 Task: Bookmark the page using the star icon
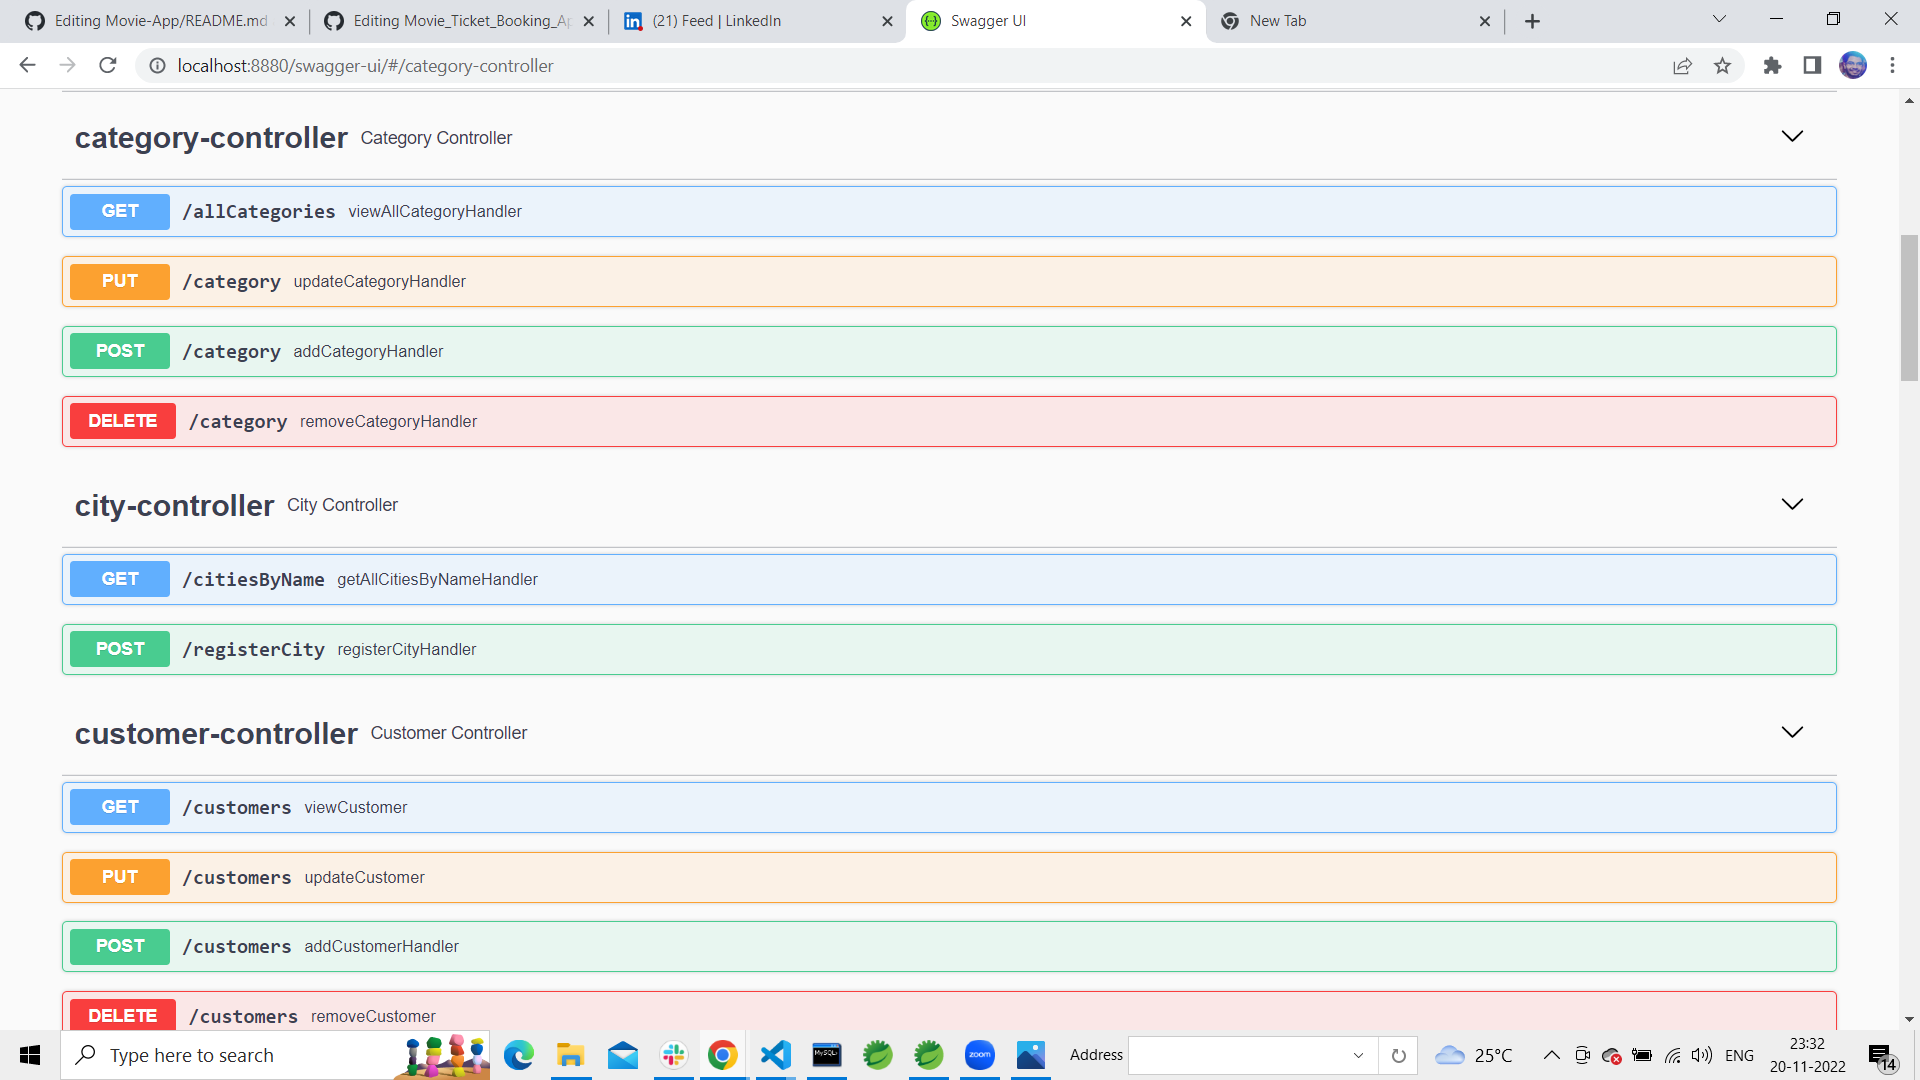[x=1723, y=65]
